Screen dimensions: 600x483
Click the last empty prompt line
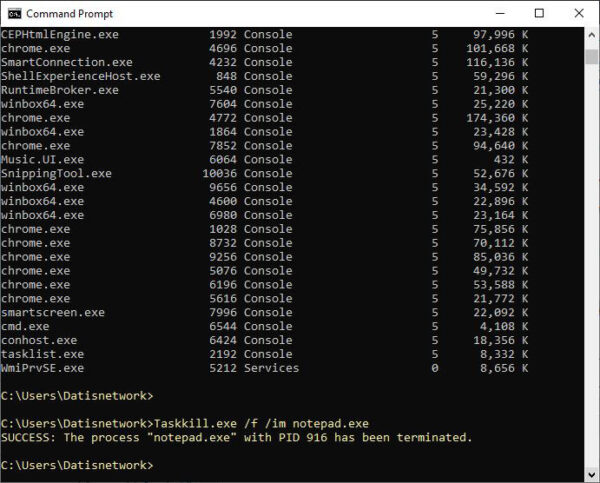click(77, 466)
